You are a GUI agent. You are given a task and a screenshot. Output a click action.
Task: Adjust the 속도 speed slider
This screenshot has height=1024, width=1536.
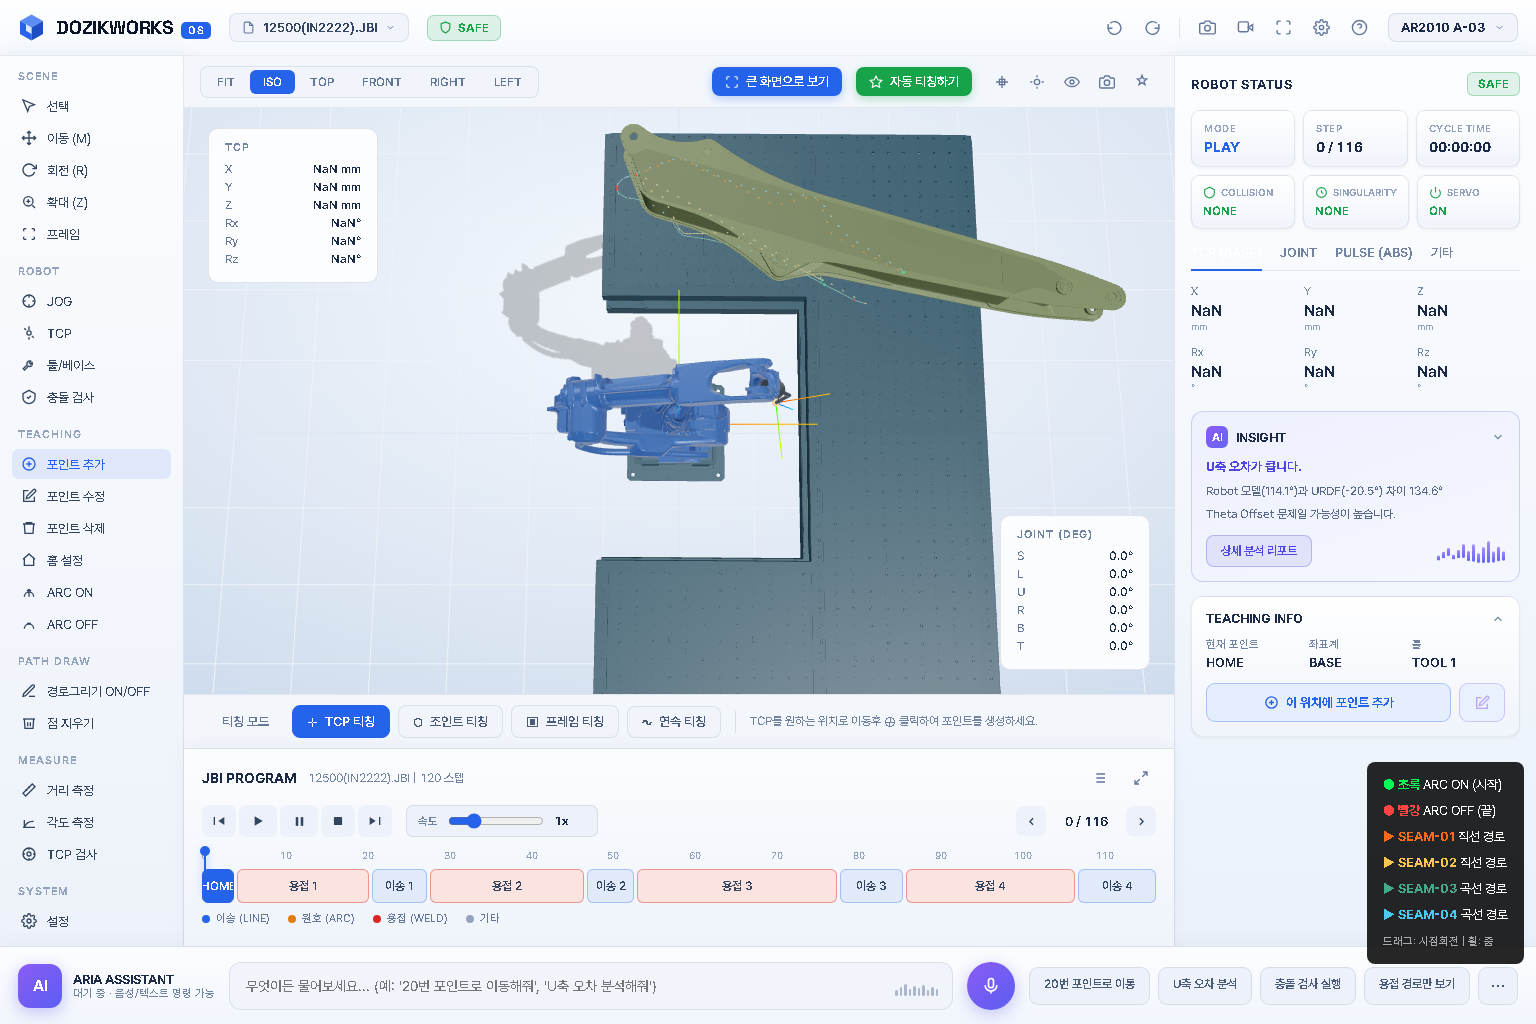pos(496,821)
